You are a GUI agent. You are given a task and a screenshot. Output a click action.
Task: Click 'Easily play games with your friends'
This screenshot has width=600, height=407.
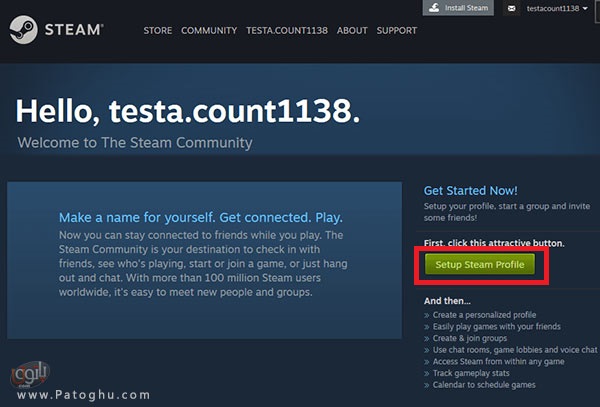(x=497, y=326)
